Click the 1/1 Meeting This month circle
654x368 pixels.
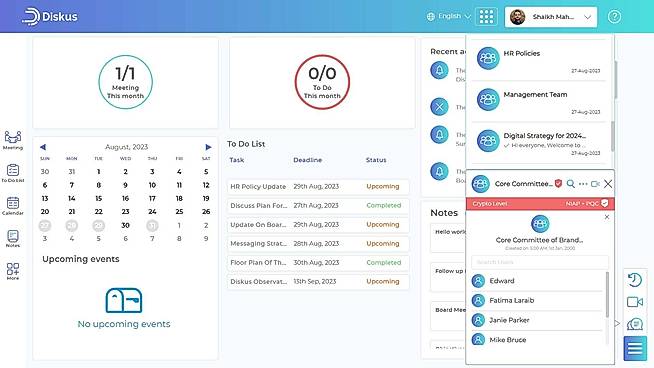point(126,82)
